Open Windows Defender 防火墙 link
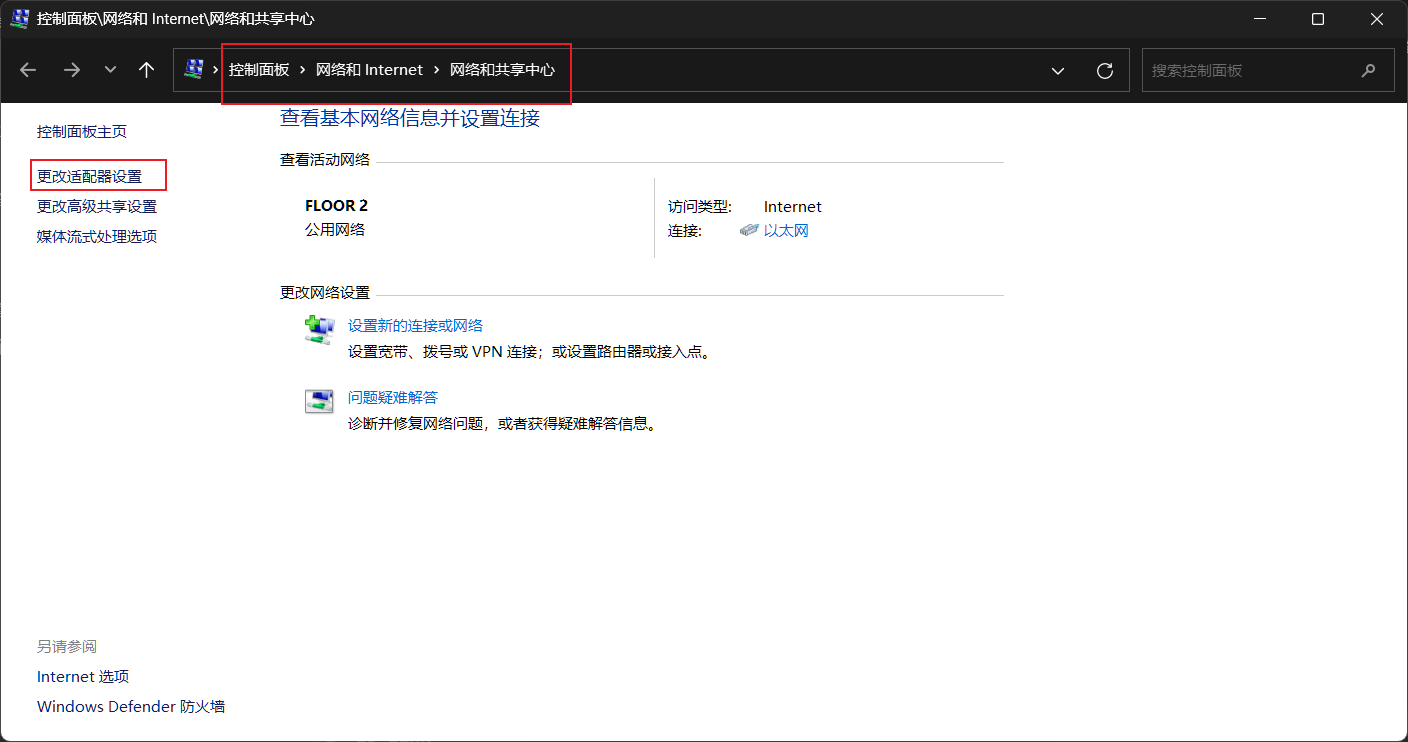 tap(131, 707)
